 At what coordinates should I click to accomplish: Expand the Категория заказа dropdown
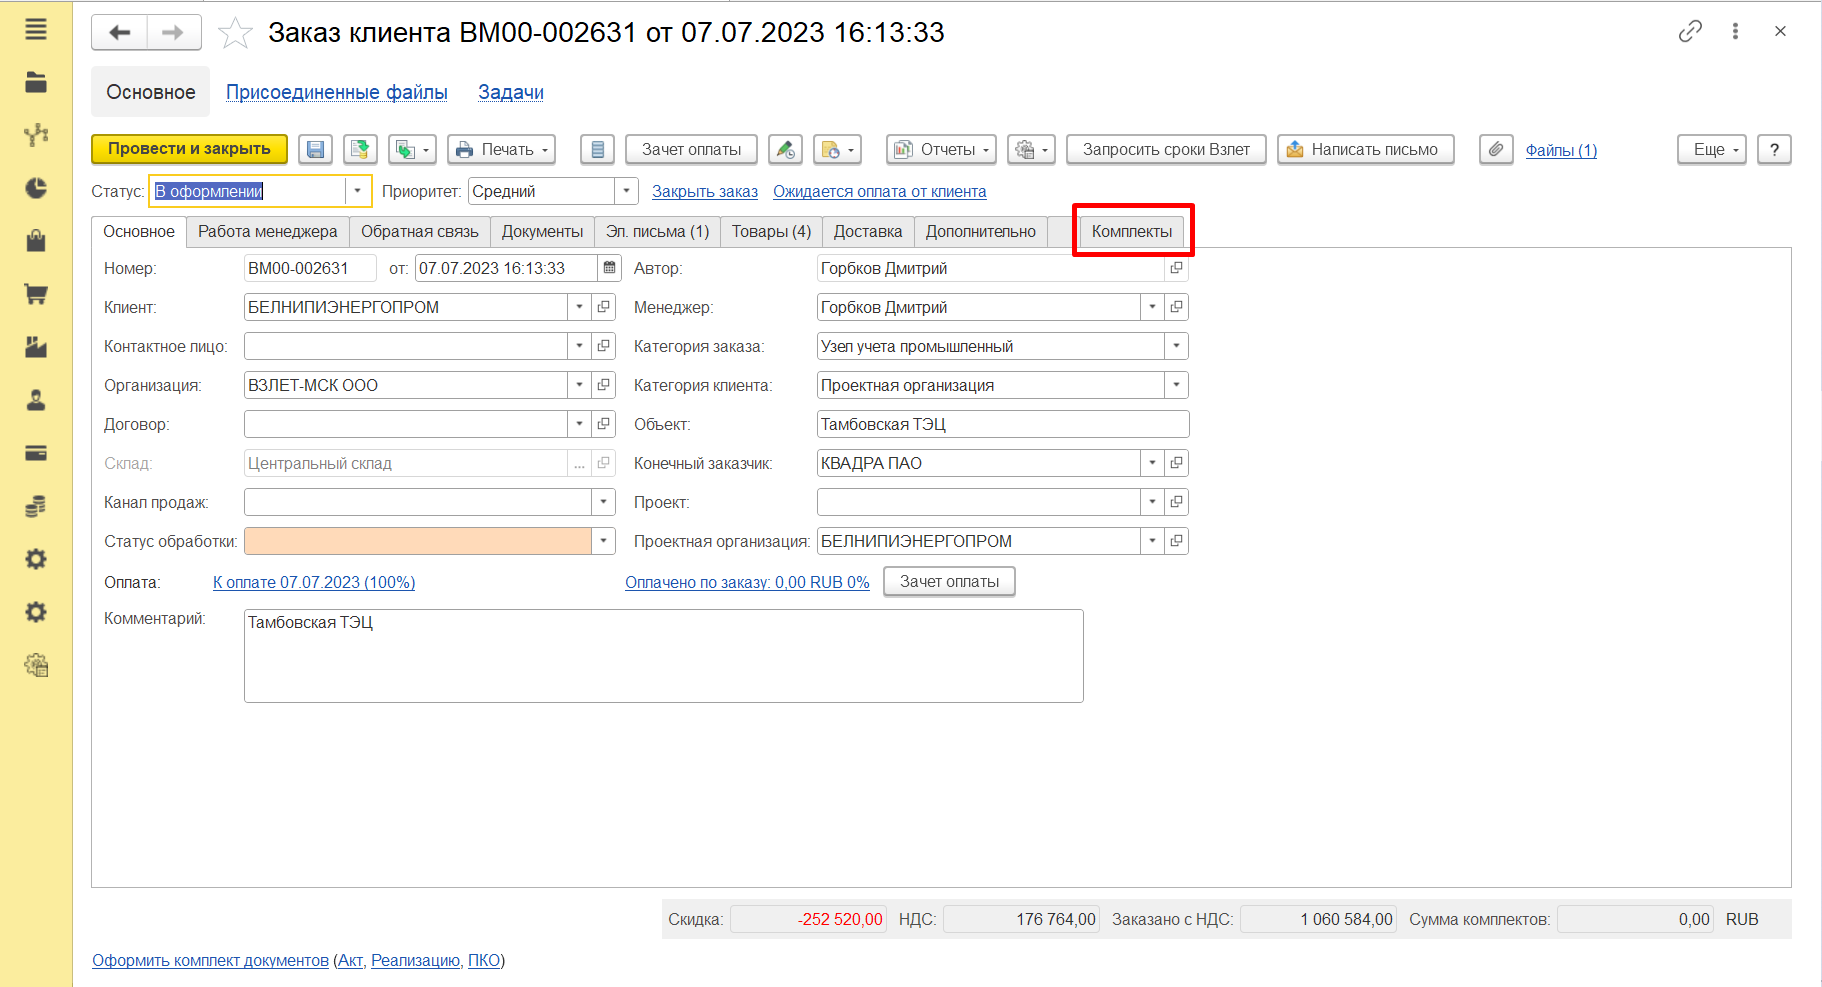1176,346
